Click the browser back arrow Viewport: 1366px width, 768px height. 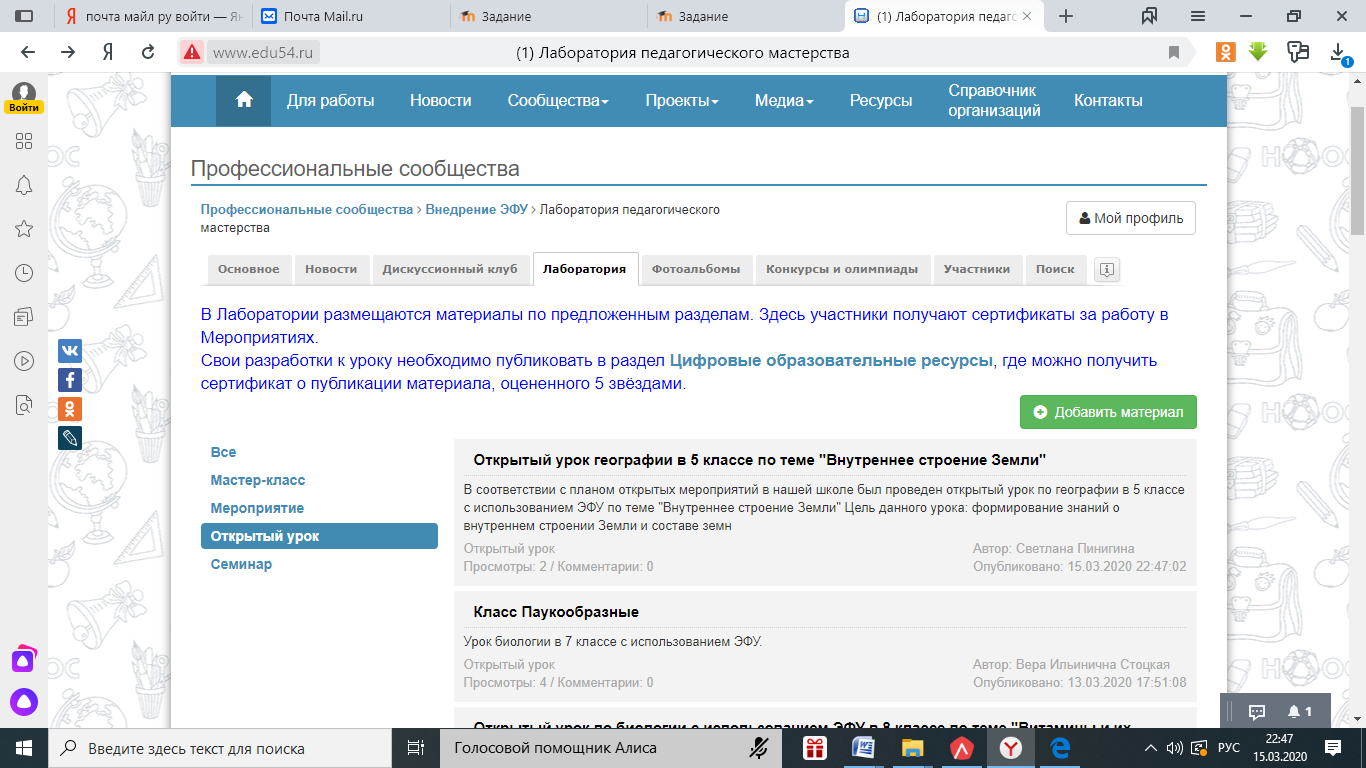28,53
